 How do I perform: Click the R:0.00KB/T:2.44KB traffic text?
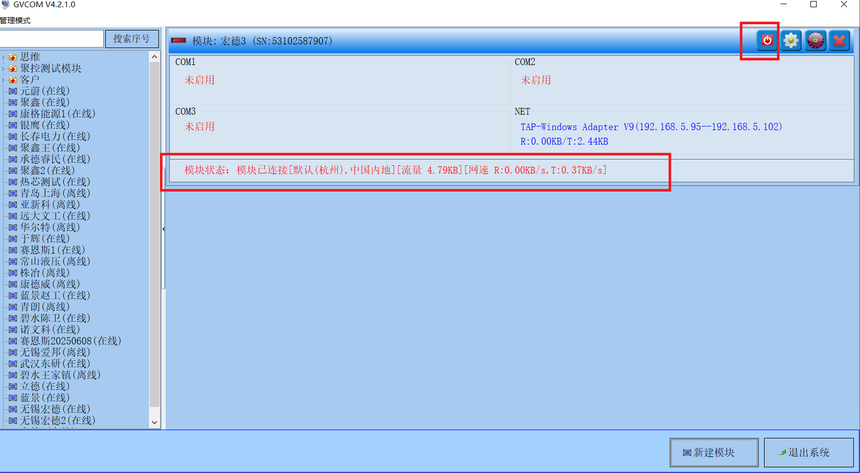point(564,142)
